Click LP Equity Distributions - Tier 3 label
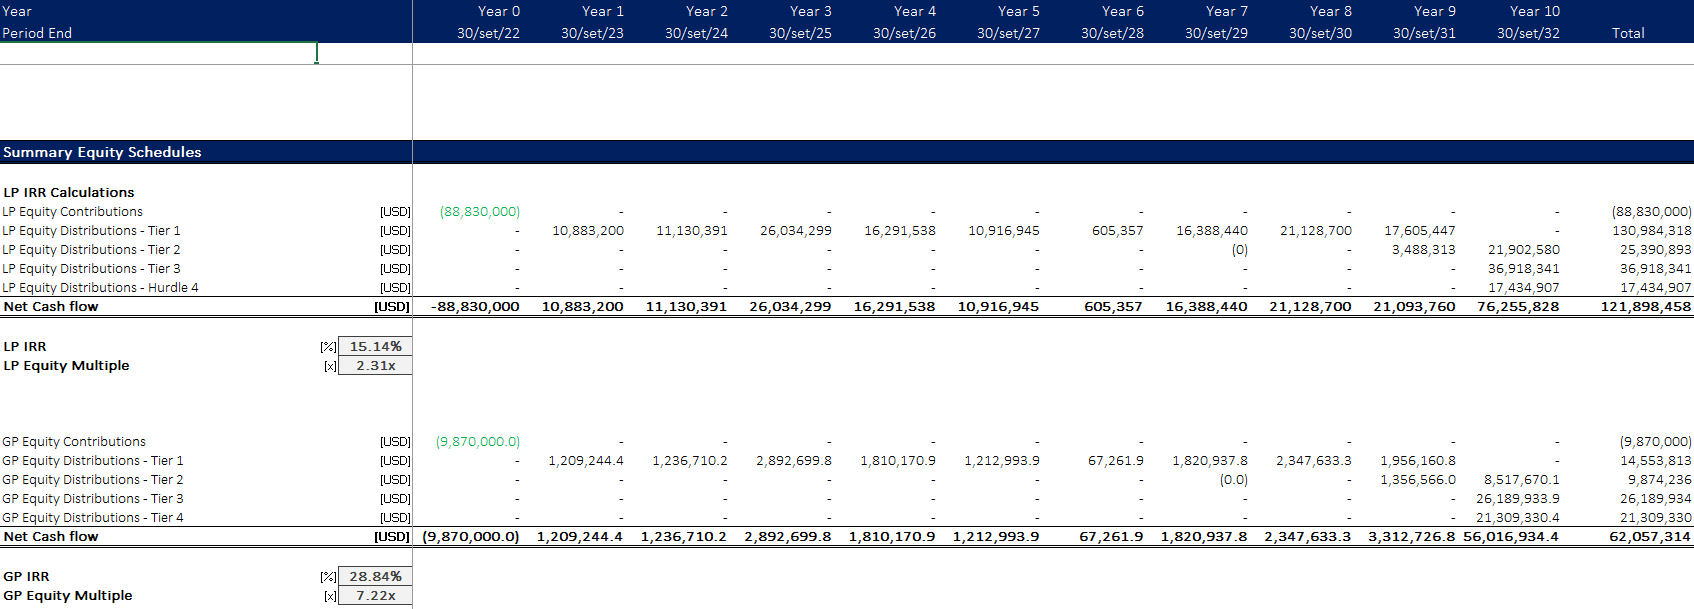Viewport: 1694px width, 609px height. (91, 268)
